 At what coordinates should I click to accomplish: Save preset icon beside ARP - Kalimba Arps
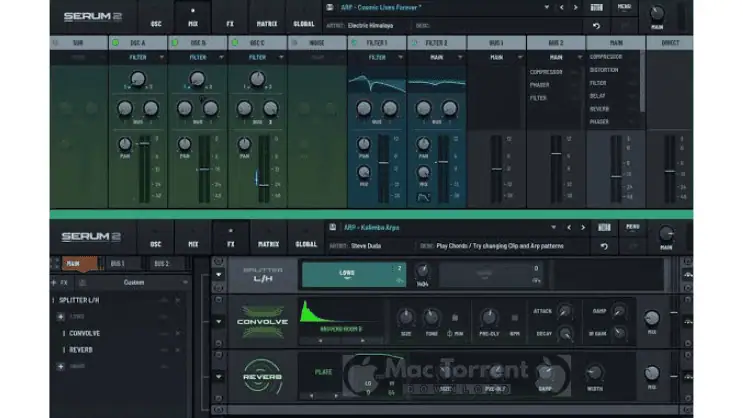pyautogui.click(x=333, y=227)
